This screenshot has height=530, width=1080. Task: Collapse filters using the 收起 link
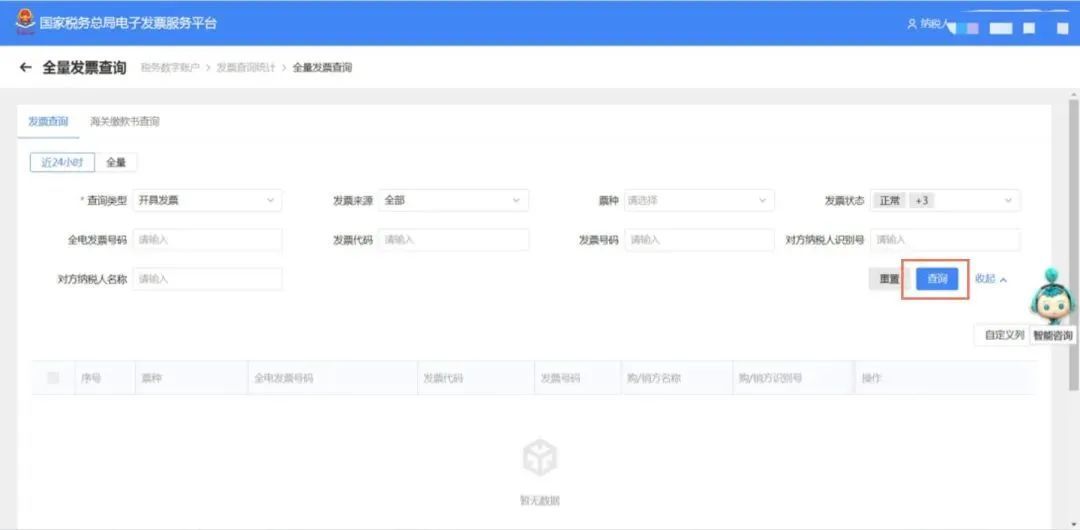[990, 279]
